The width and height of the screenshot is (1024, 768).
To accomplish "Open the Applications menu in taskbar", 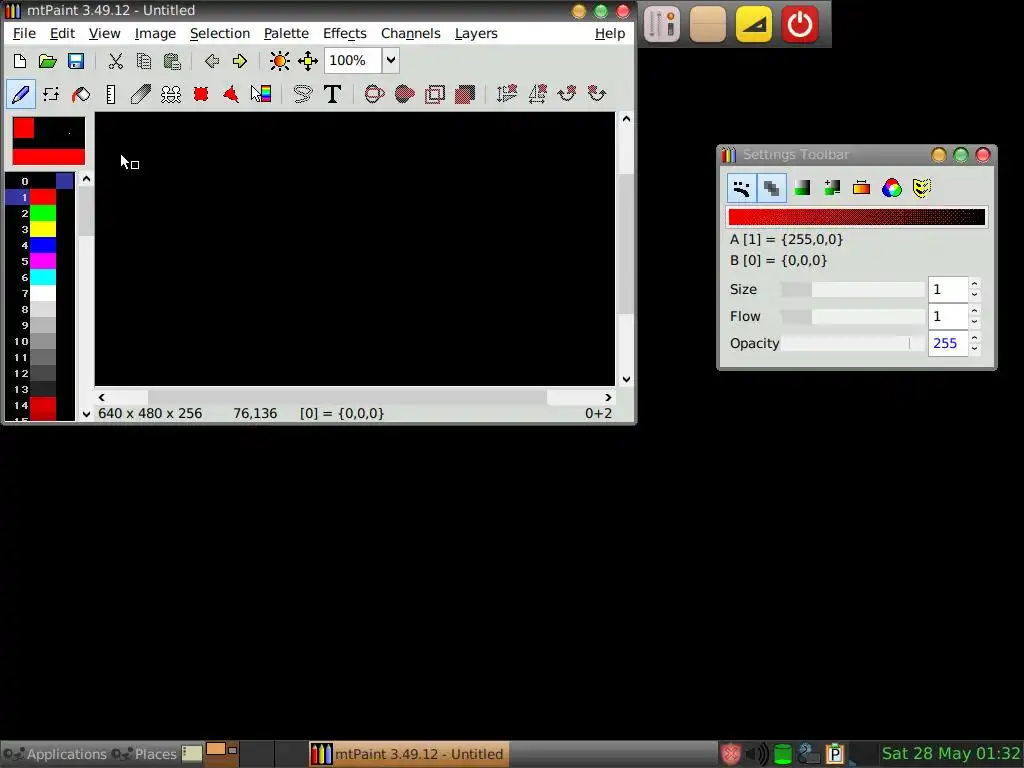I will click(55, 754).
